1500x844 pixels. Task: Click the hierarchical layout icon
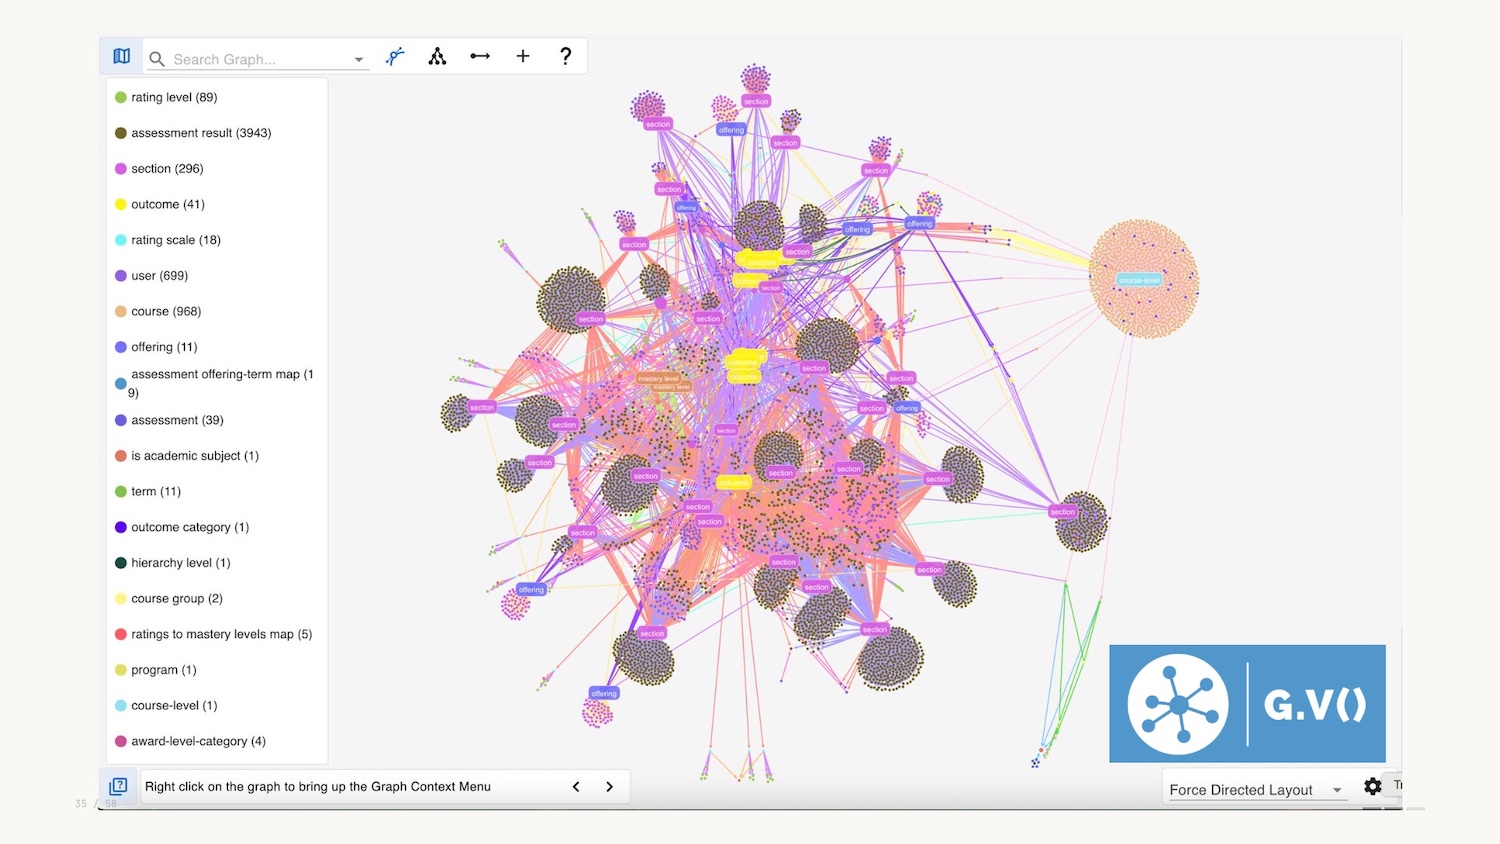coord(437,56)
